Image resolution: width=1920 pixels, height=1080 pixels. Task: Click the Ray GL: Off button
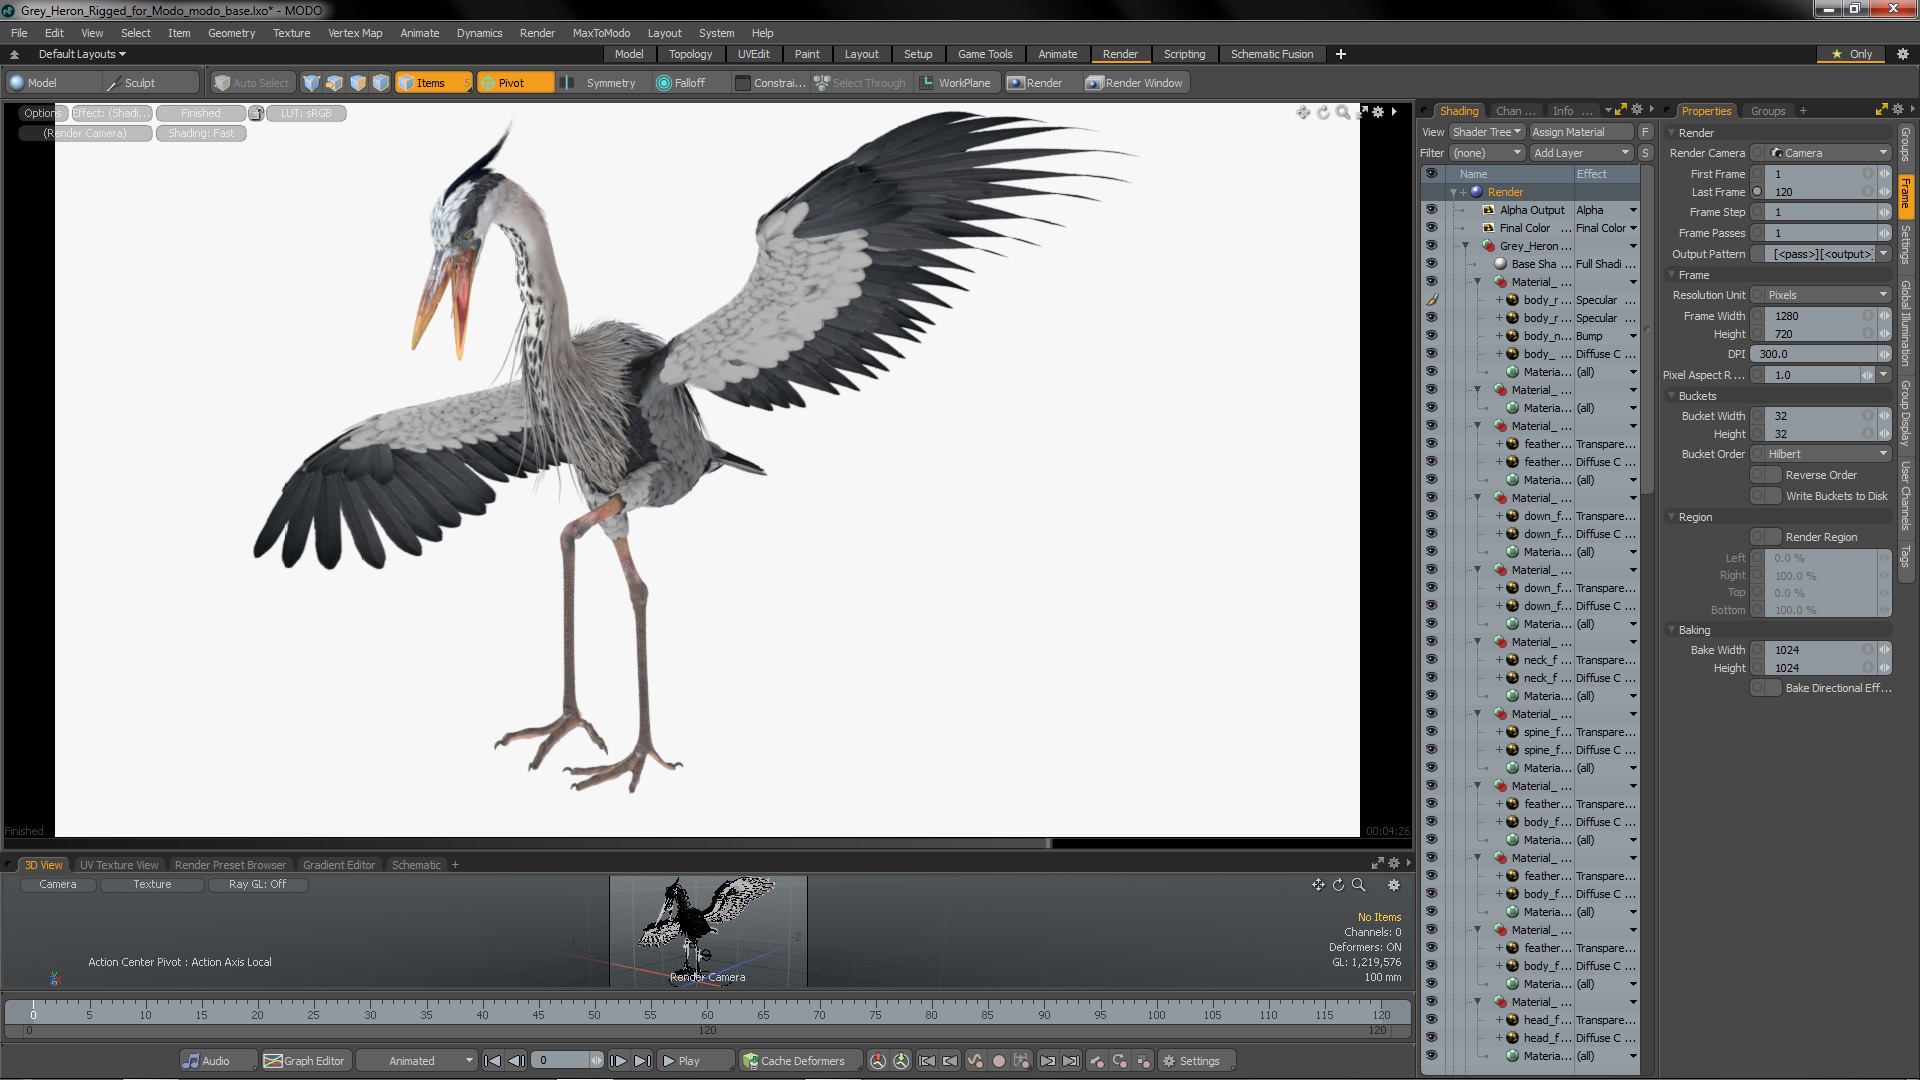(257, 884)
